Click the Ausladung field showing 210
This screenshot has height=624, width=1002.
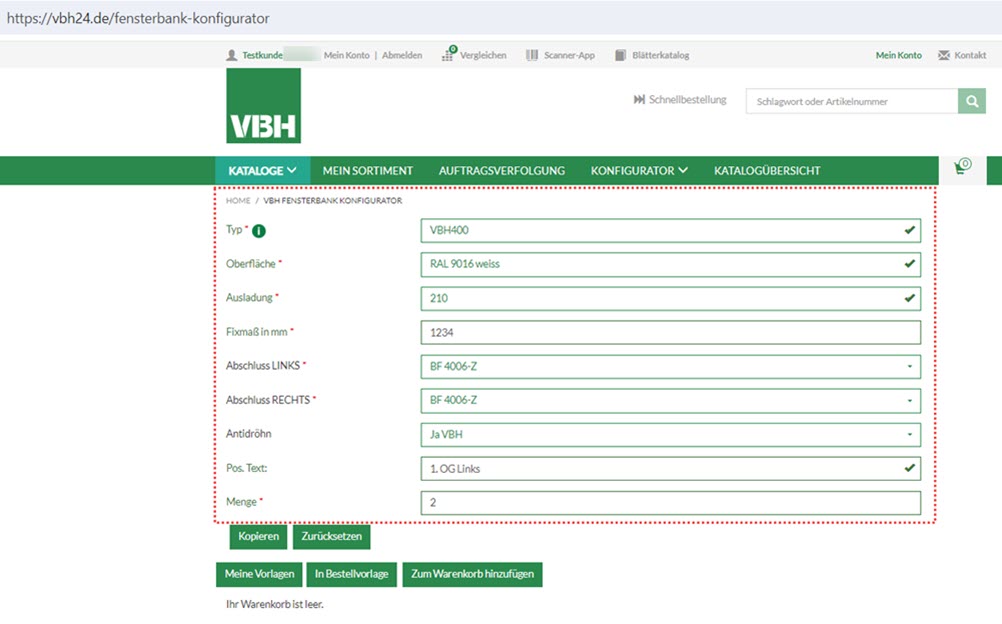pyautogui.click(x=670, y=299)
